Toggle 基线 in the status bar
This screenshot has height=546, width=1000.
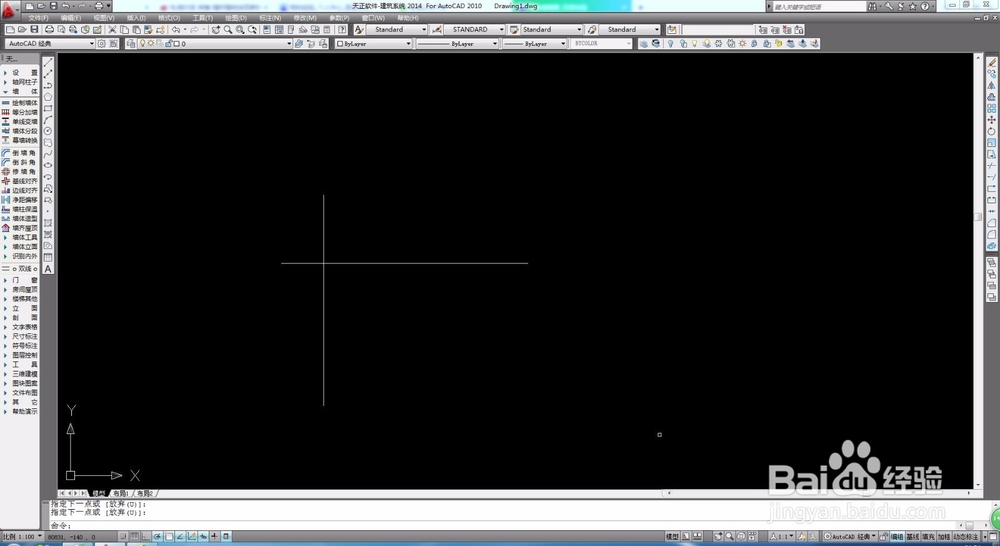tap(913, 537)
